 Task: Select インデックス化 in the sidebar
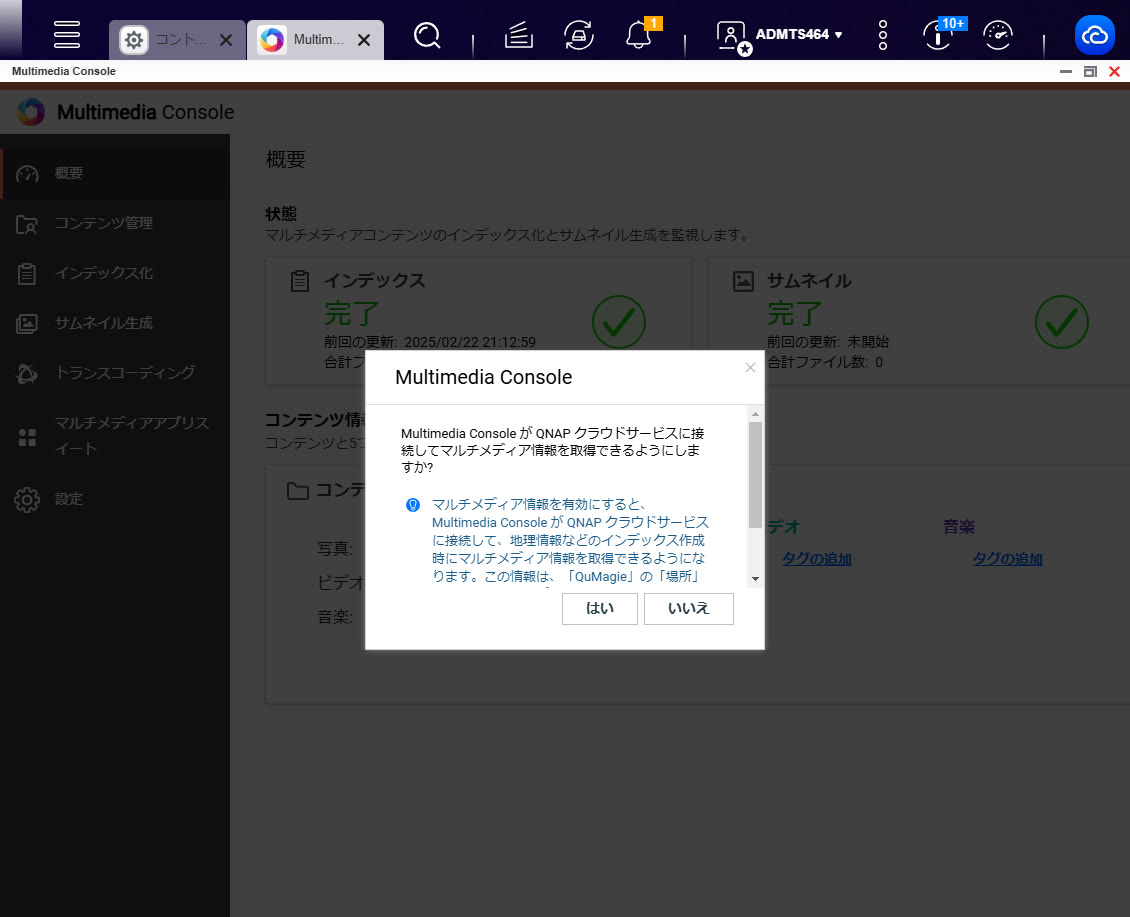coord(115,273)
